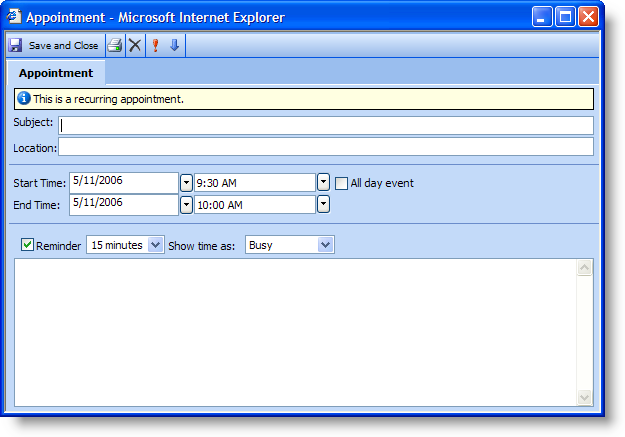Screen dimensions: 625x437
Task: Set high importance with red exclamation icon
Action: click(x=155, y=45)
